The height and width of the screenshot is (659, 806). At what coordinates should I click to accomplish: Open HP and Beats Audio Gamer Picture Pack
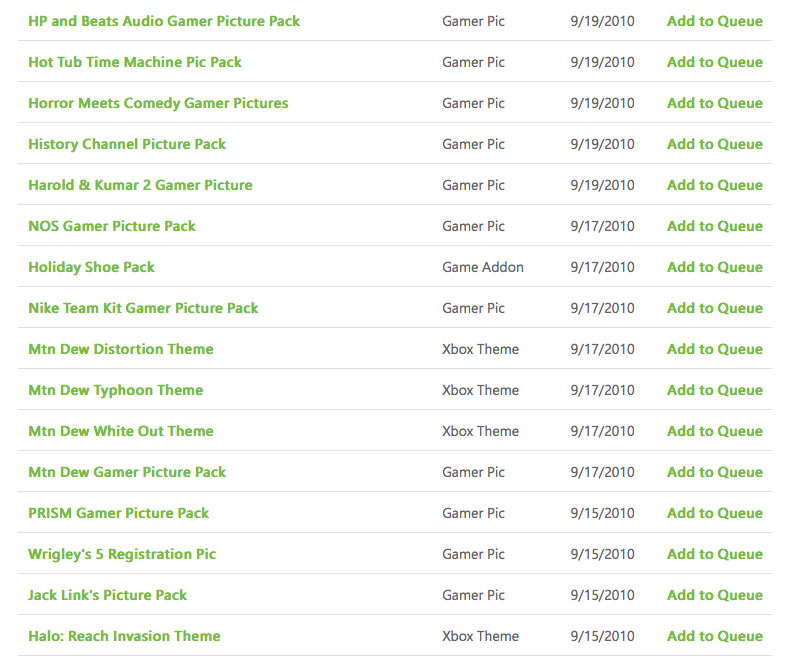click(164, 21)
